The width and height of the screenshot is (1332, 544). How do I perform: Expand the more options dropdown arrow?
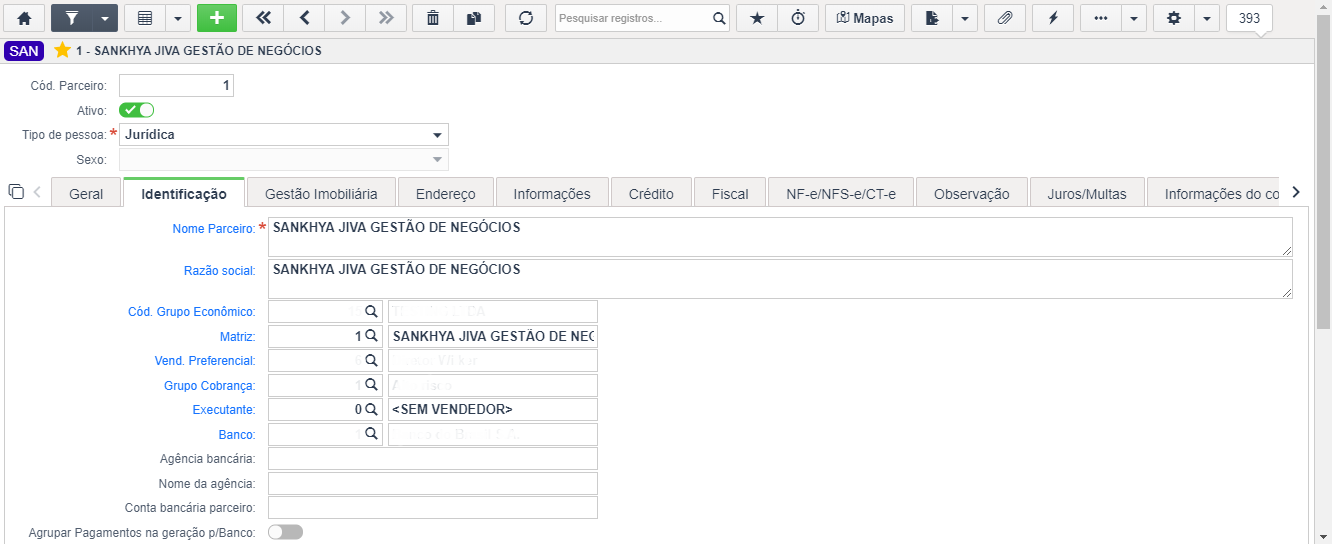point(1133,18)
